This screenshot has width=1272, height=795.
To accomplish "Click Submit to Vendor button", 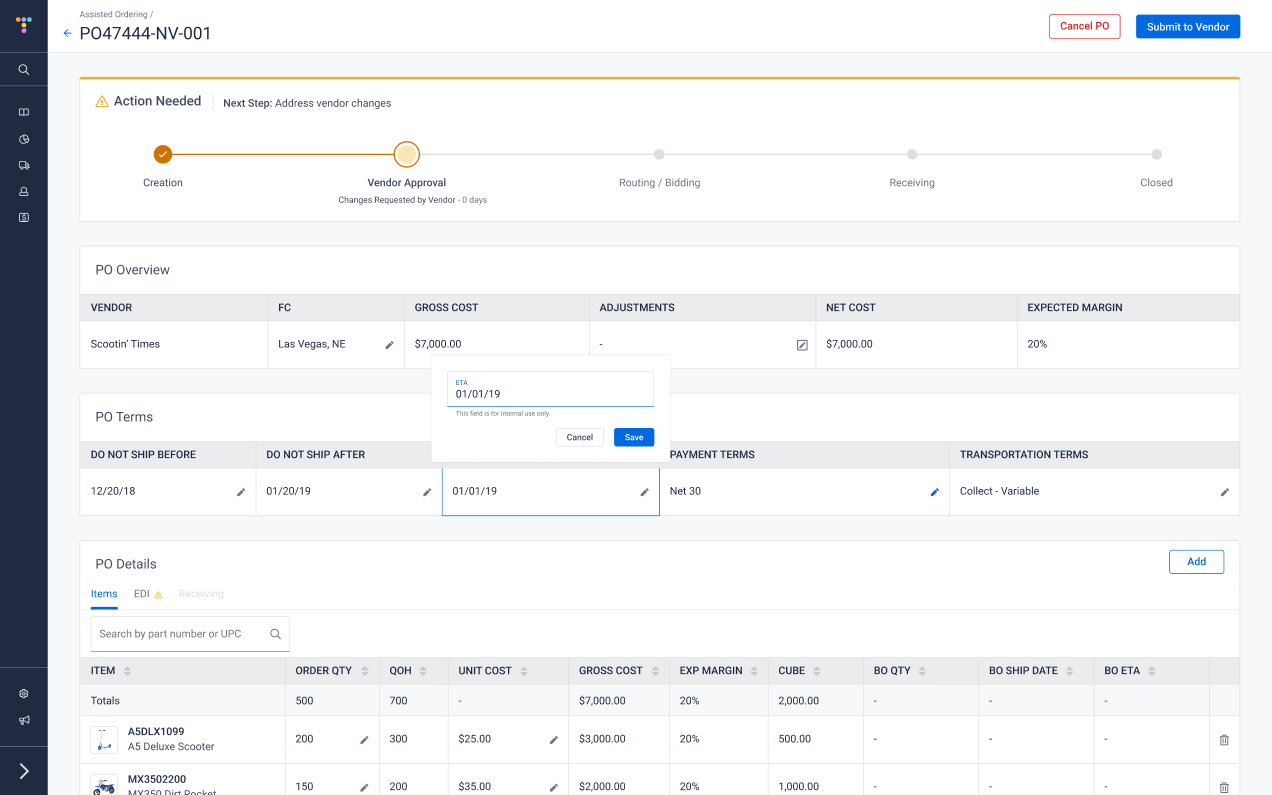I will click(x=1188, y=26).
